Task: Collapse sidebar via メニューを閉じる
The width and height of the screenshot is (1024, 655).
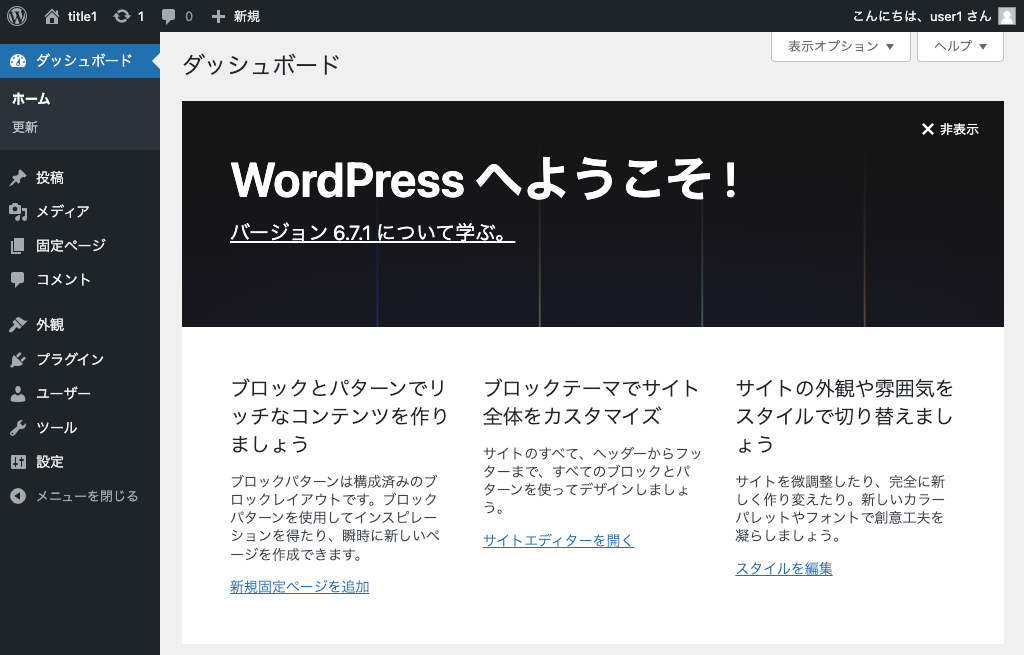Action: (x=80, y=496)
